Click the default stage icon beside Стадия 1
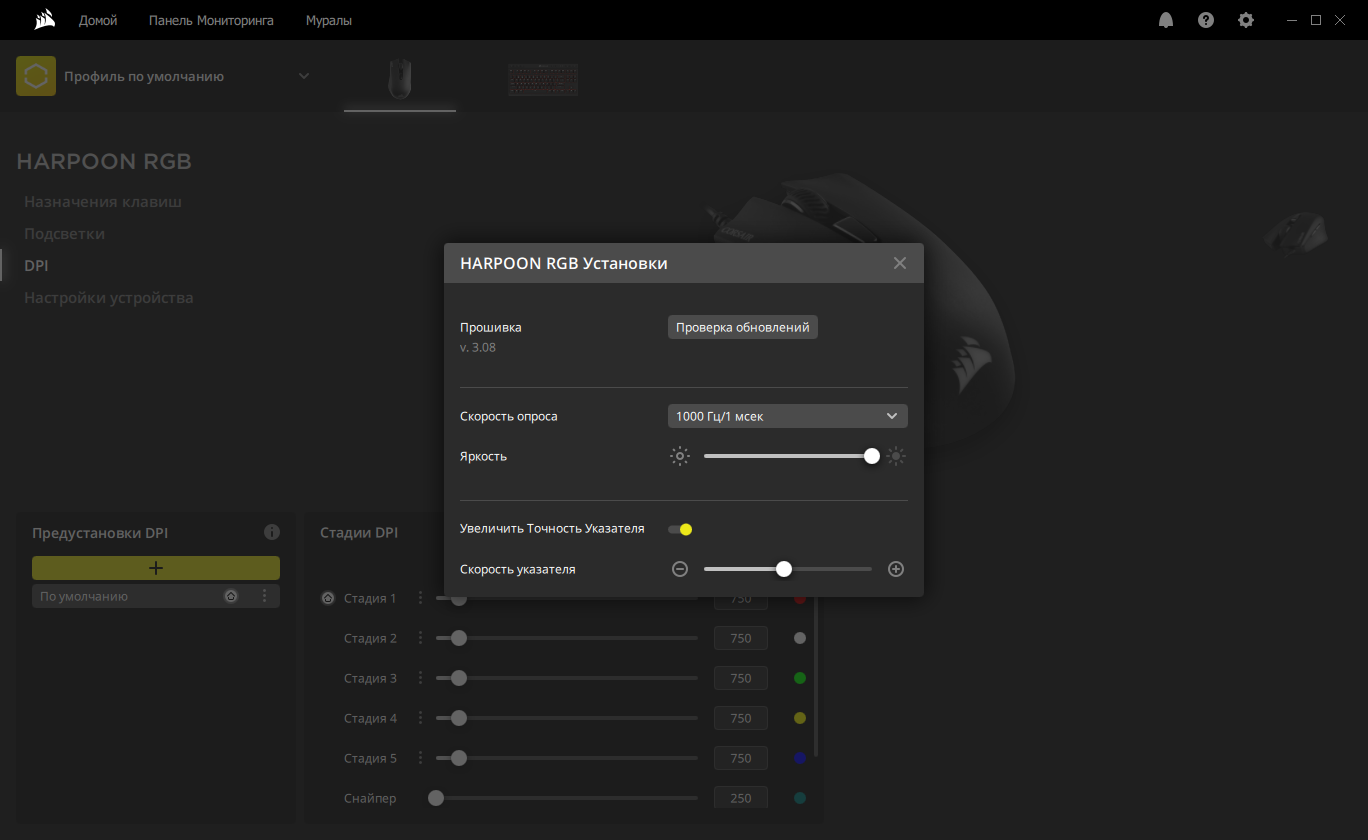The width and height of the screenshot is (1368, 840). pyautogui.click(x=328, y=598)
